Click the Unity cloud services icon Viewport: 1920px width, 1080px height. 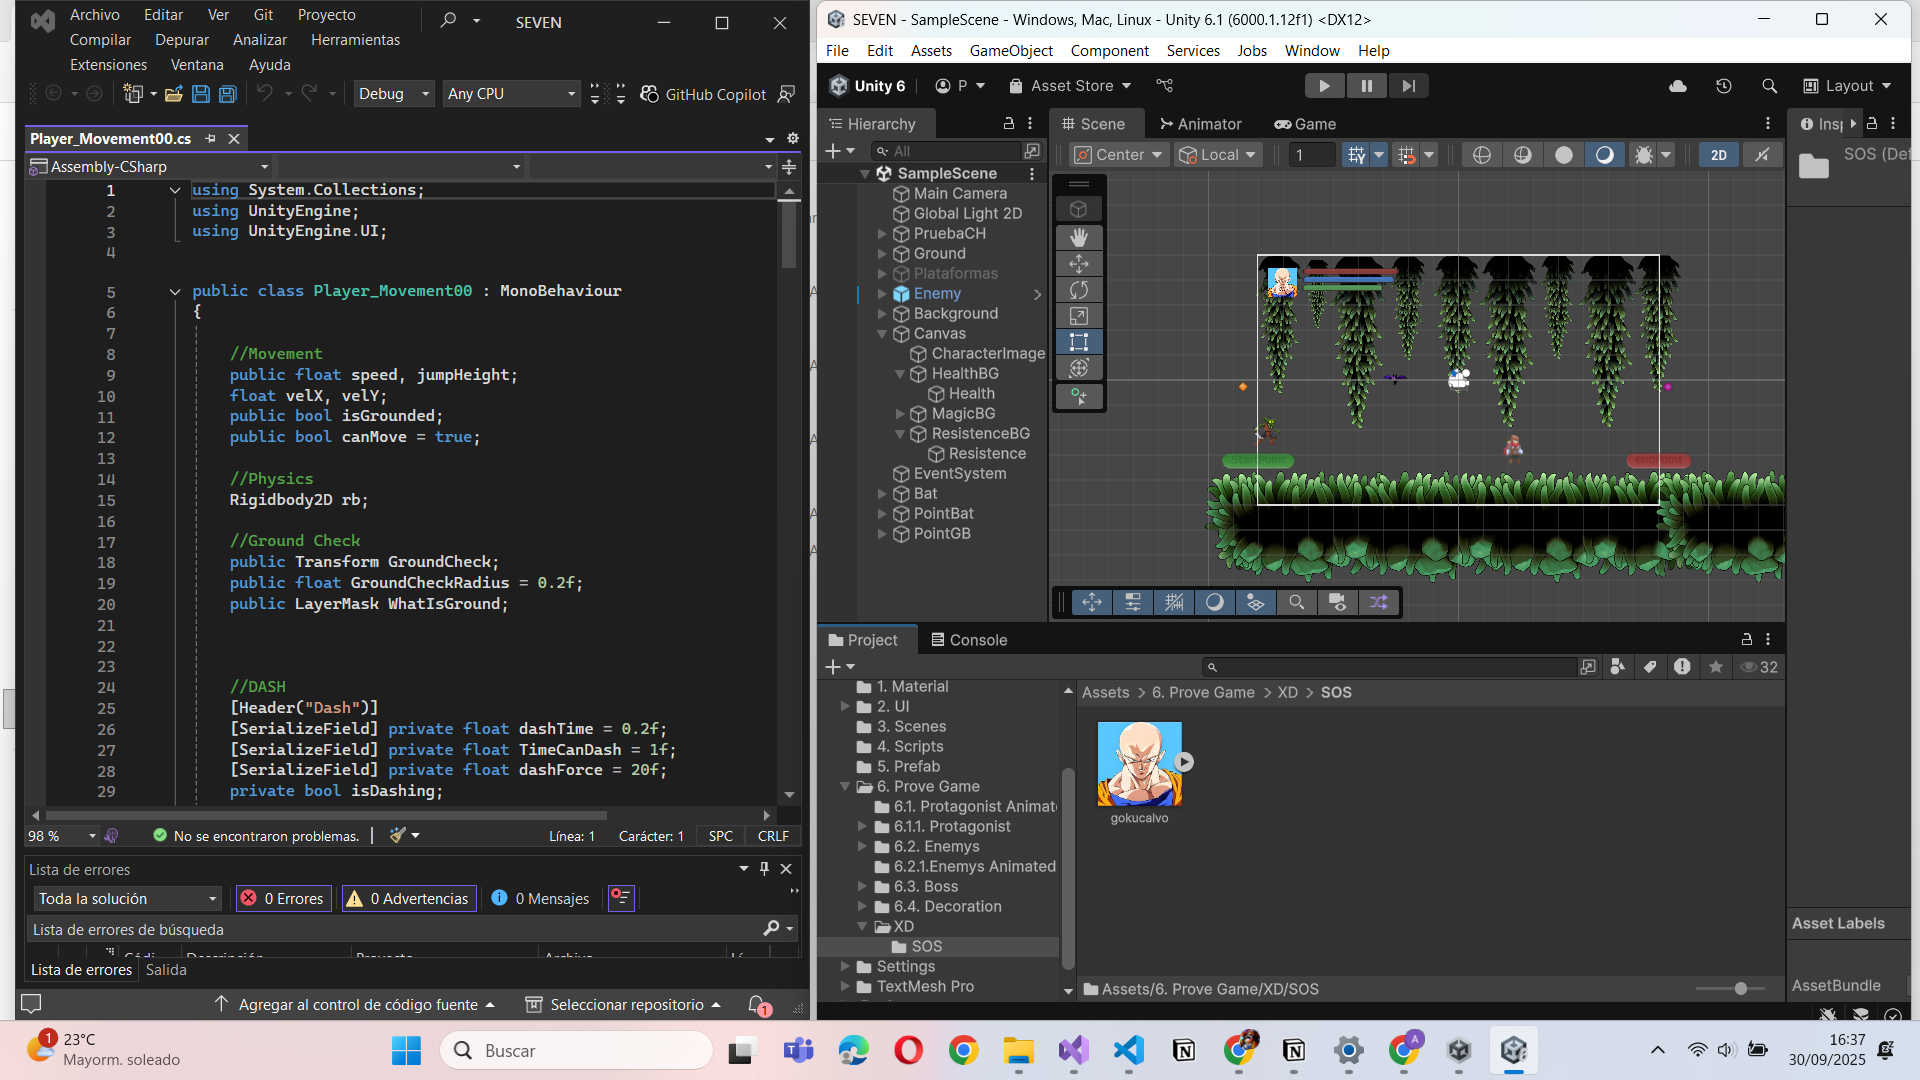[1678, 86]
